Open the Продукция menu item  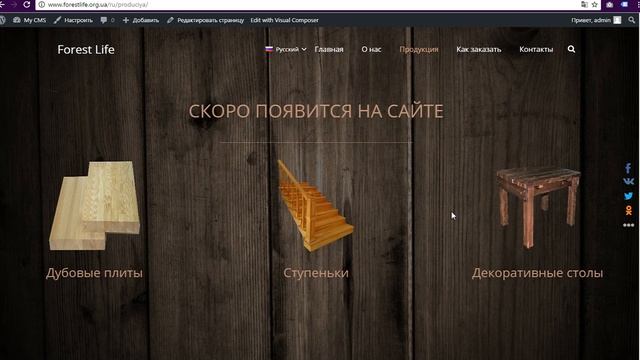[419, 49]
